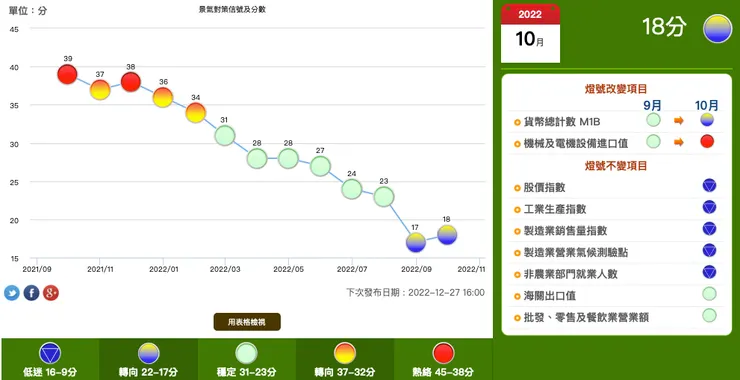Viewport: 740px width, 380px height.
Task: Open the 用表格檢視 table view button
Action: [x=247, y=322]
